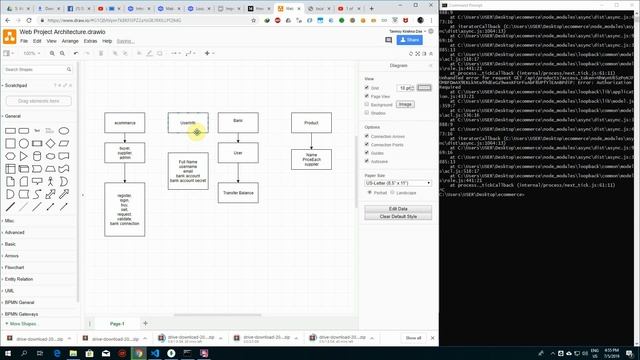This screenshot has width=640, height=360.
Task: Bookmark page with star icon
Action: (x=253, y=20)
